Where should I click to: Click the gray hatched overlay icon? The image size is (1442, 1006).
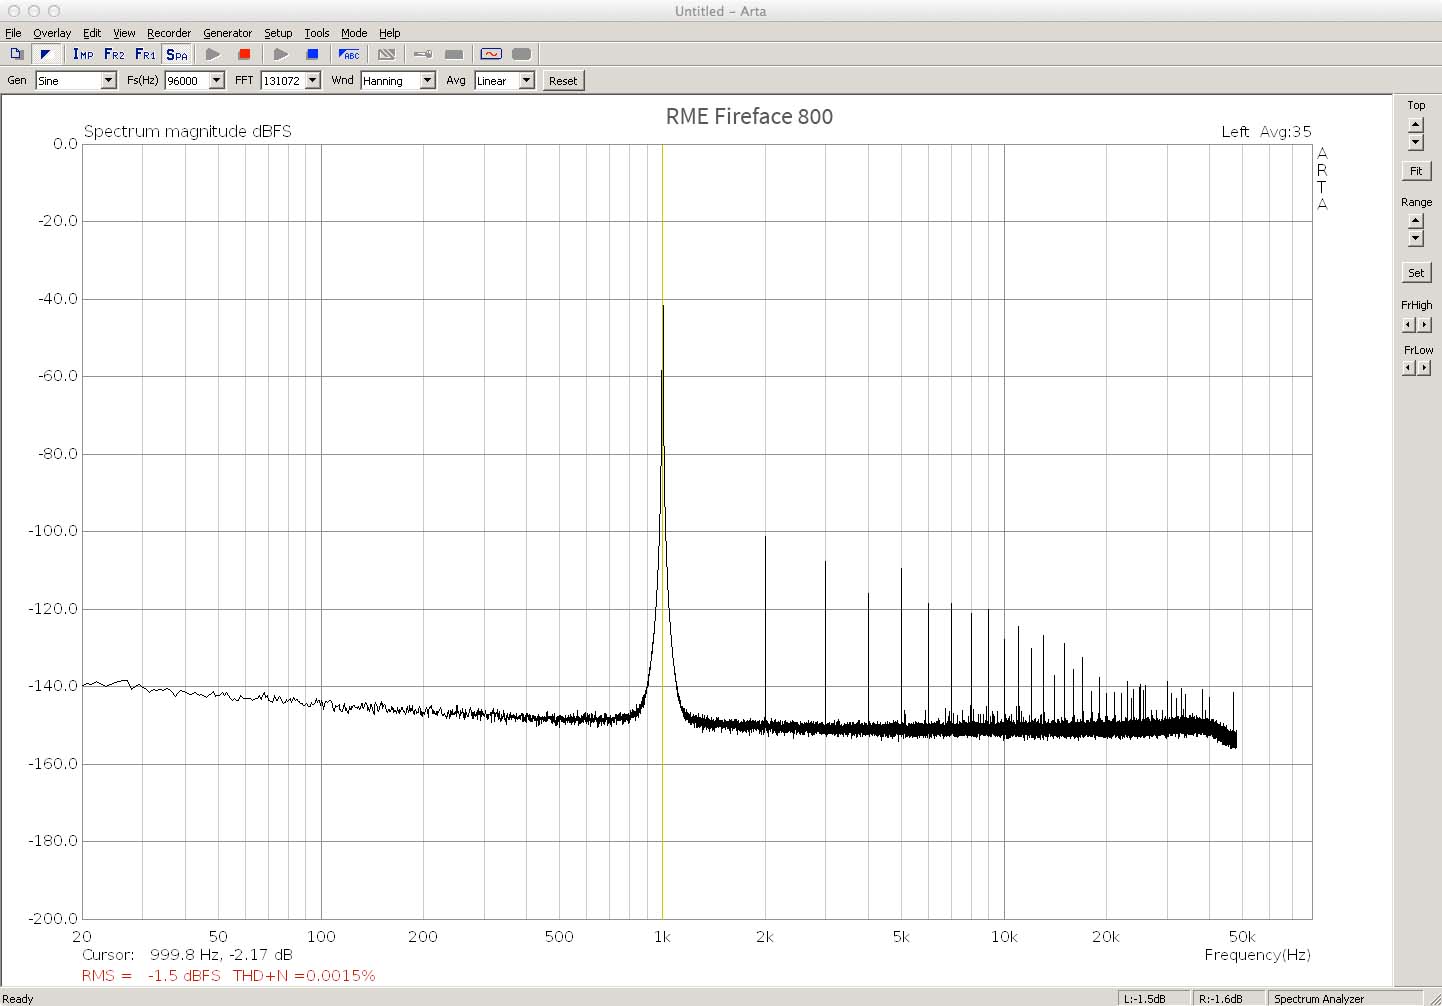[x=386, y=54]
